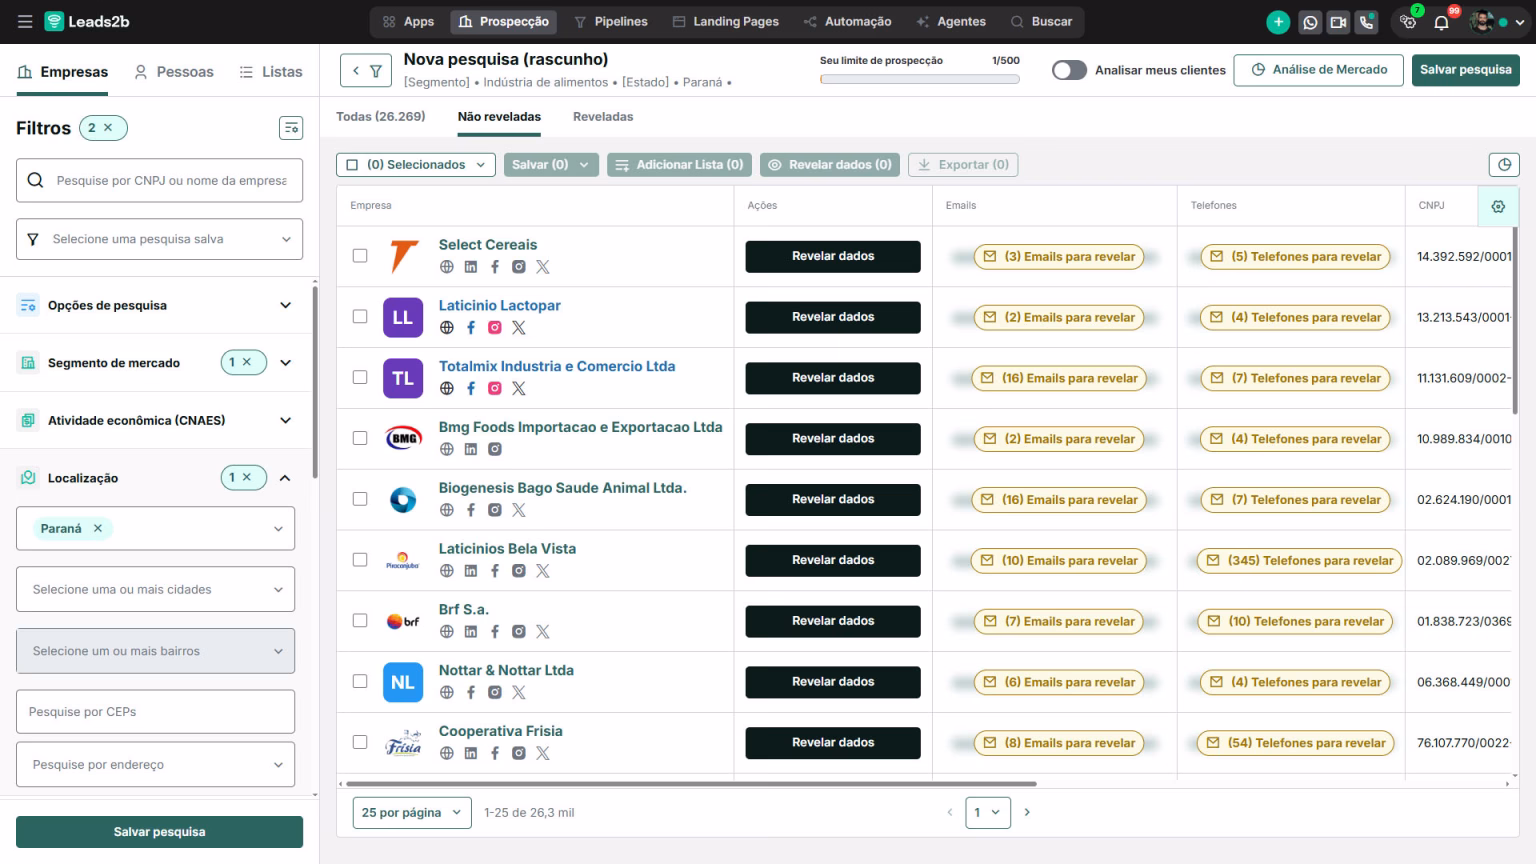This screenshot has height=864, width=1536.
Task: Open Brf S.a. company link
Action: [464, 610]
